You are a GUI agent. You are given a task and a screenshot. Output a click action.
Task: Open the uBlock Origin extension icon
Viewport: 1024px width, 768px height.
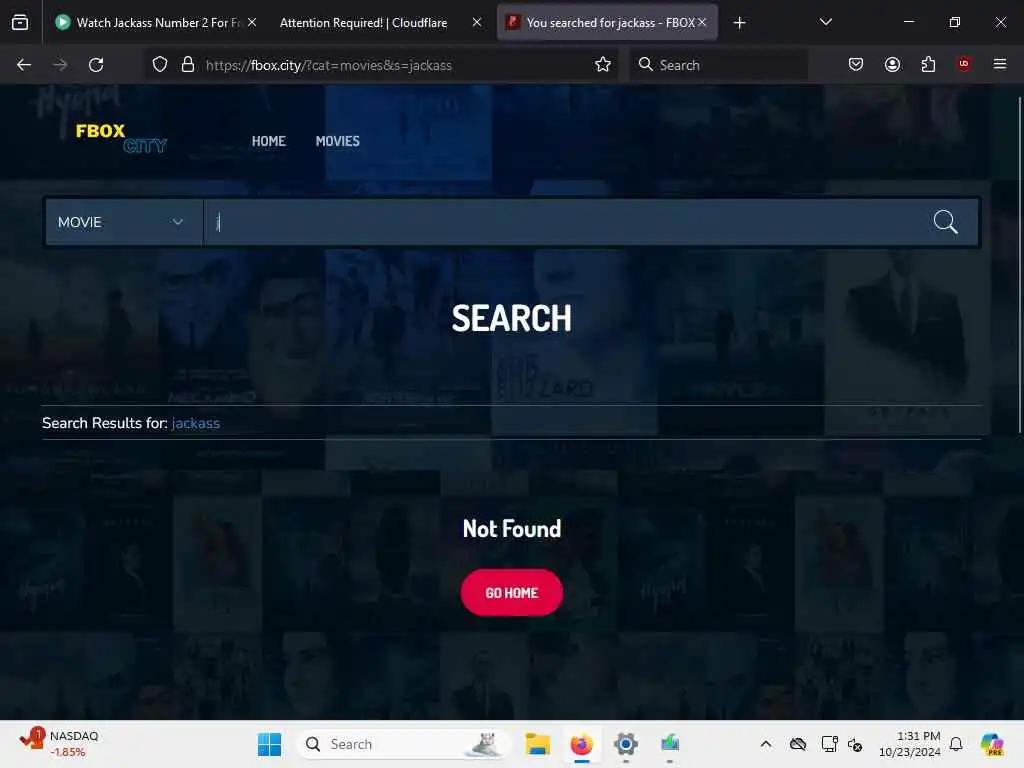pos(964,64)
